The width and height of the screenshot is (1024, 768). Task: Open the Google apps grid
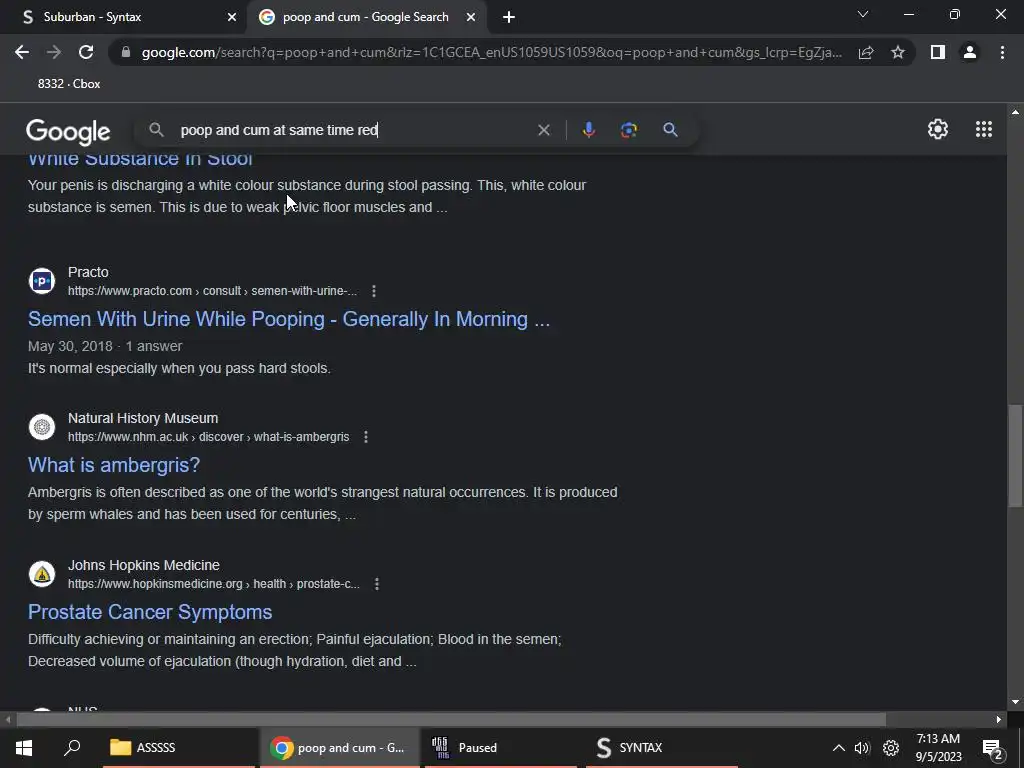[984, 129]
